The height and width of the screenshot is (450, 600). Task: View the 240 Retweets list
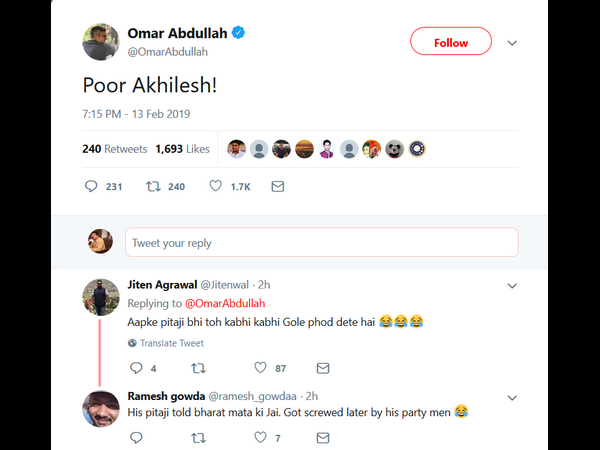click(x=114, y=149)
